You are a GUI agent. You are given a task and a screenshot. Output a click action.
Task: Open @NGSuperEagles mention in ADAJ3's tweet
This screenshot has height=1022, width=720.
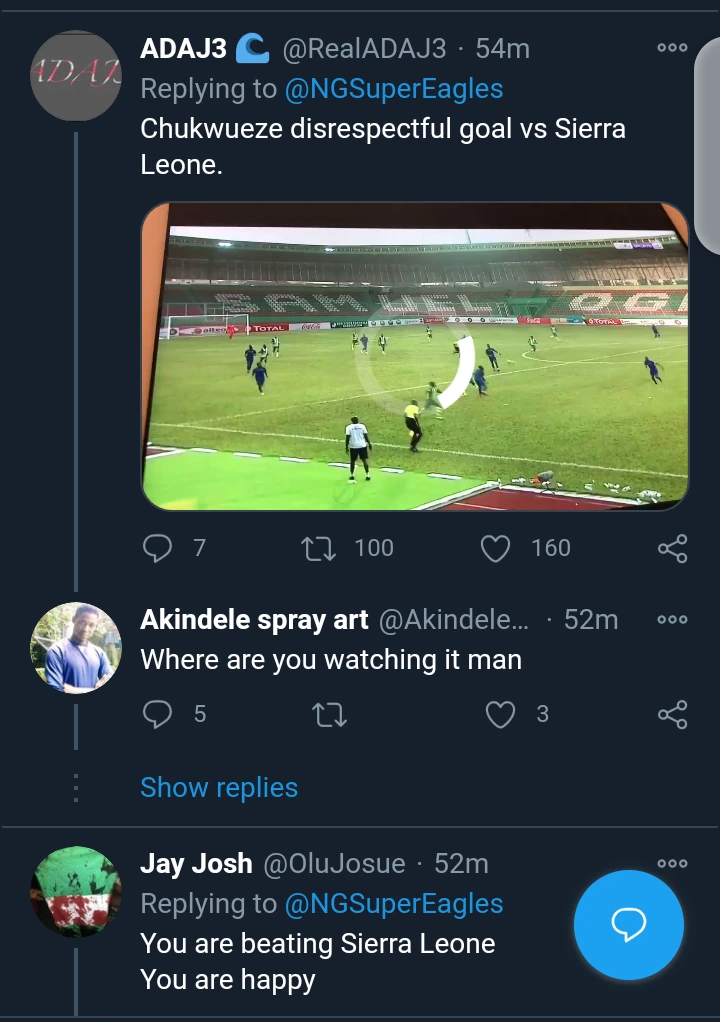point(394,89)
